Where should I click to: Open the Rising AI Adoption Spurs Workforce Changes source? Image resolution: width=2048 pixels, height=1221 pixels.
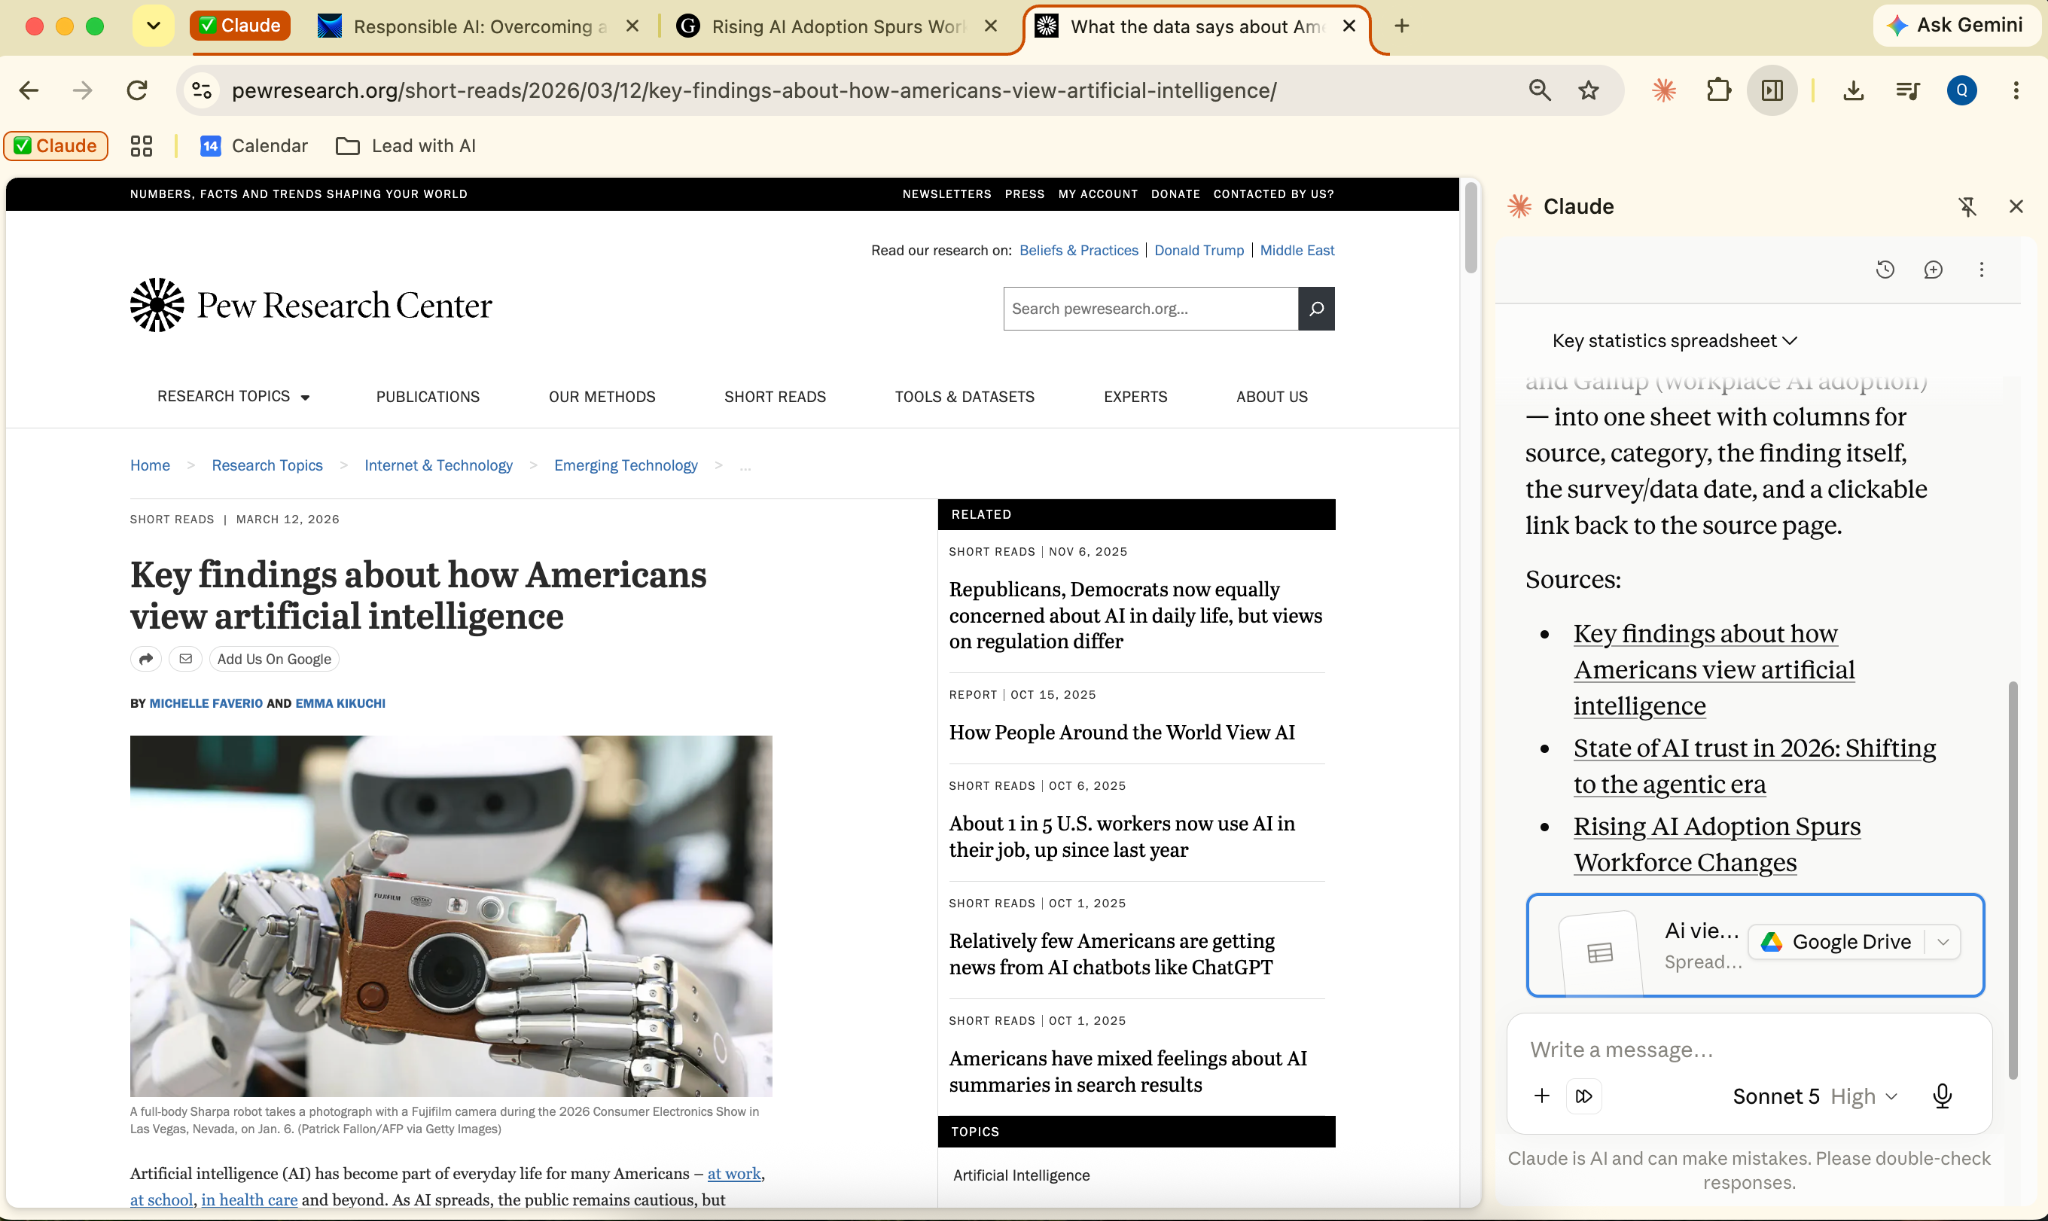click(1717, 844)
